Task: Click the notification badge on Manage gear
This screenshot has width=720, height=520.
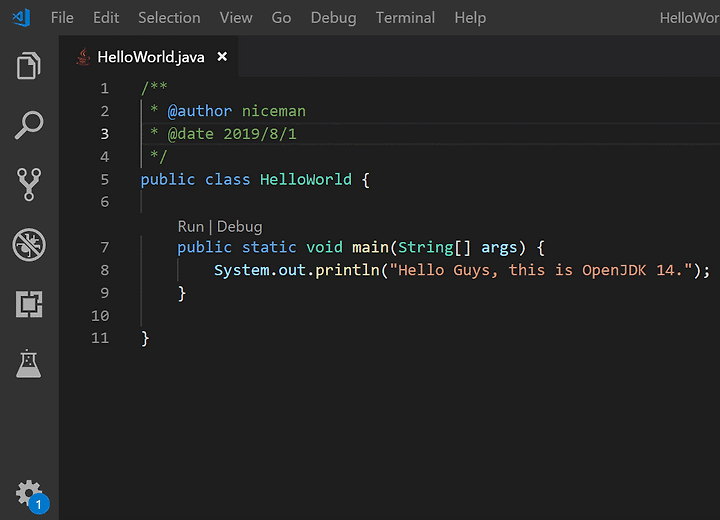Action: click(39, 504)
